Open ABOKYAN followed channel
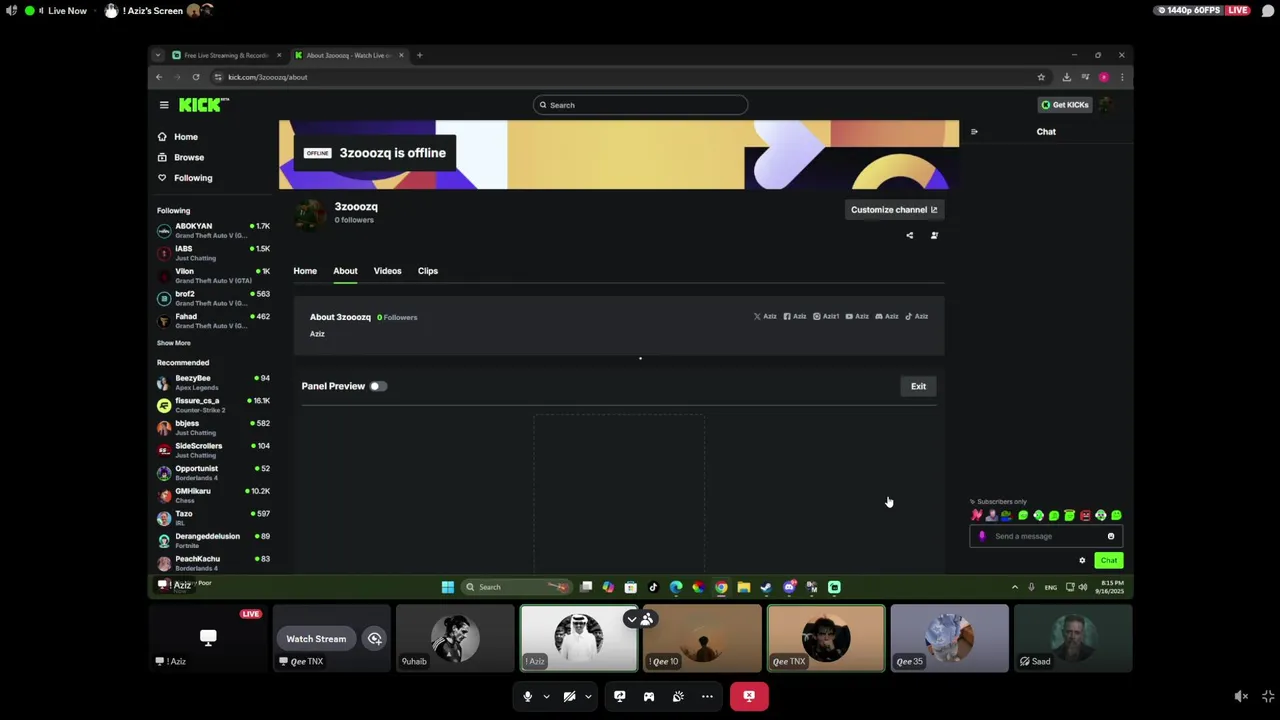Screen dimensions: 1280x720 click(213, 231)
